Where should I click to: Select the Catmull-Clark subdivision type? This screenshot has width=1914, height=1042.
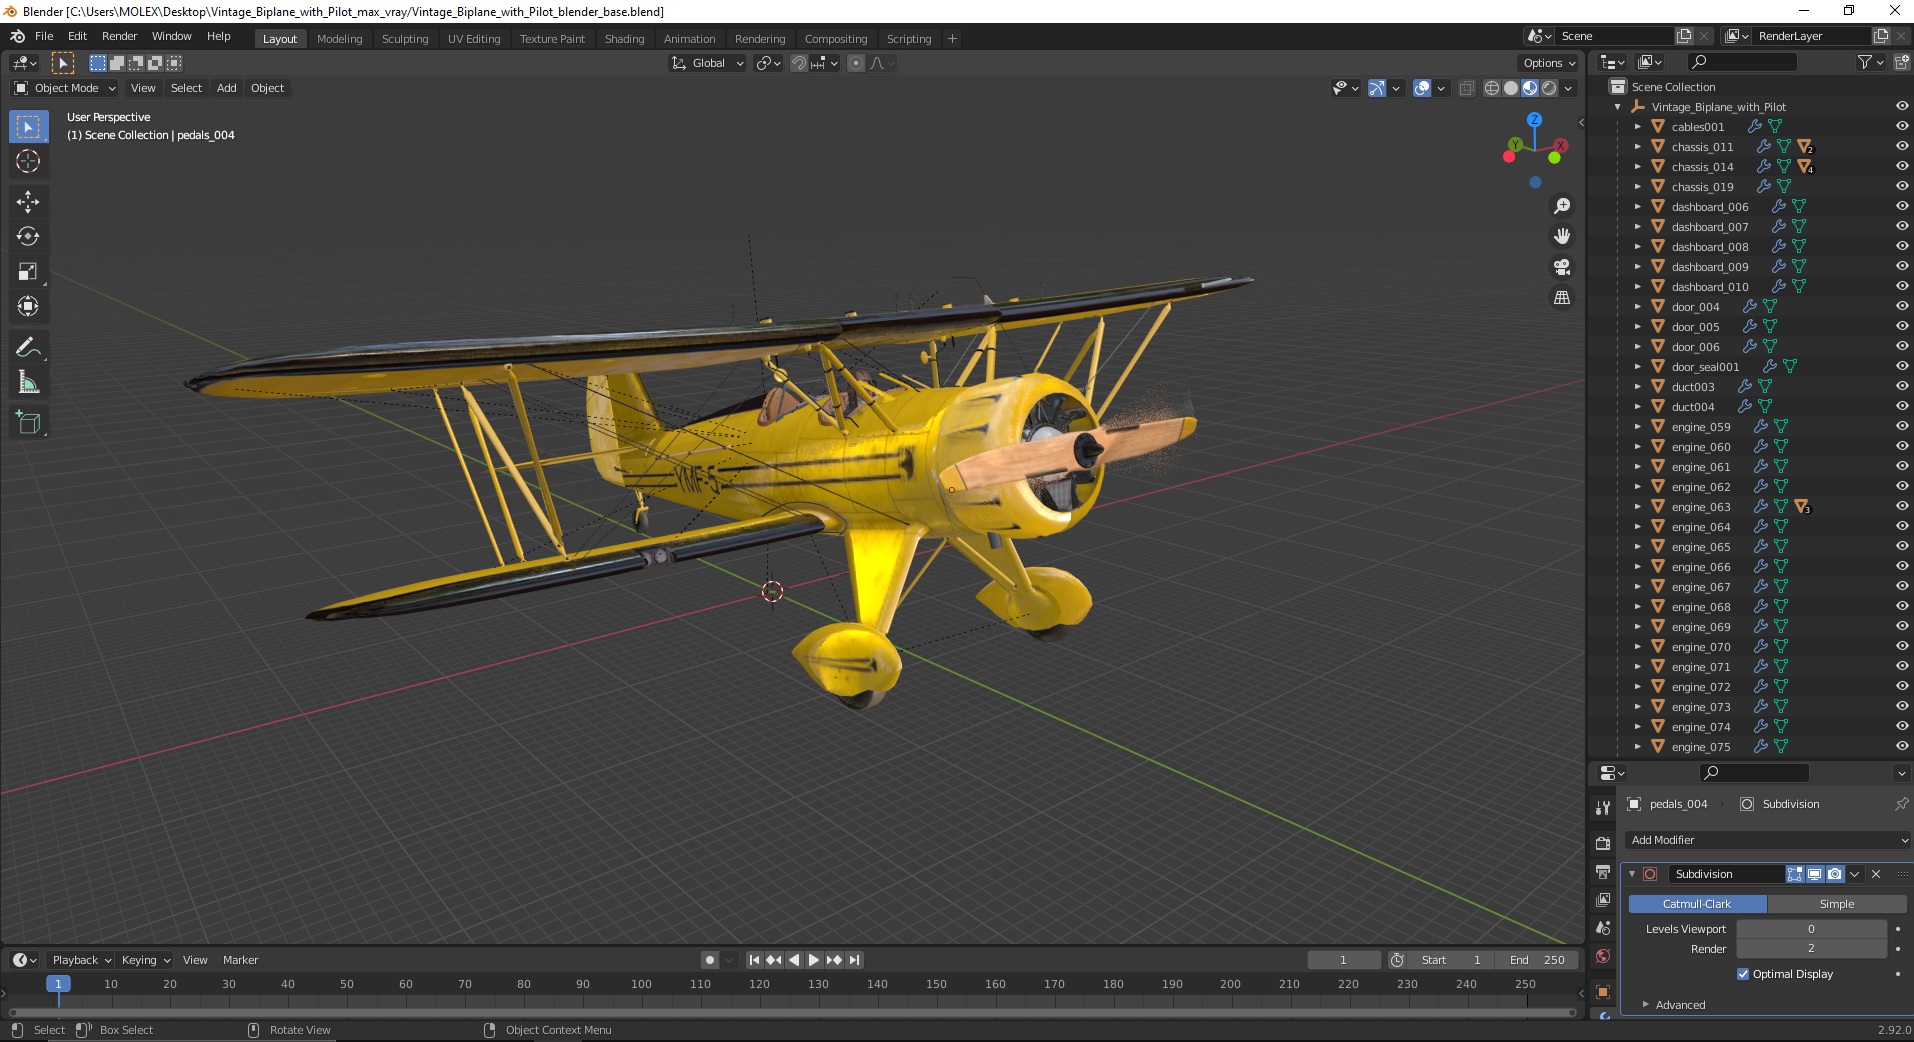[1697, 904]
